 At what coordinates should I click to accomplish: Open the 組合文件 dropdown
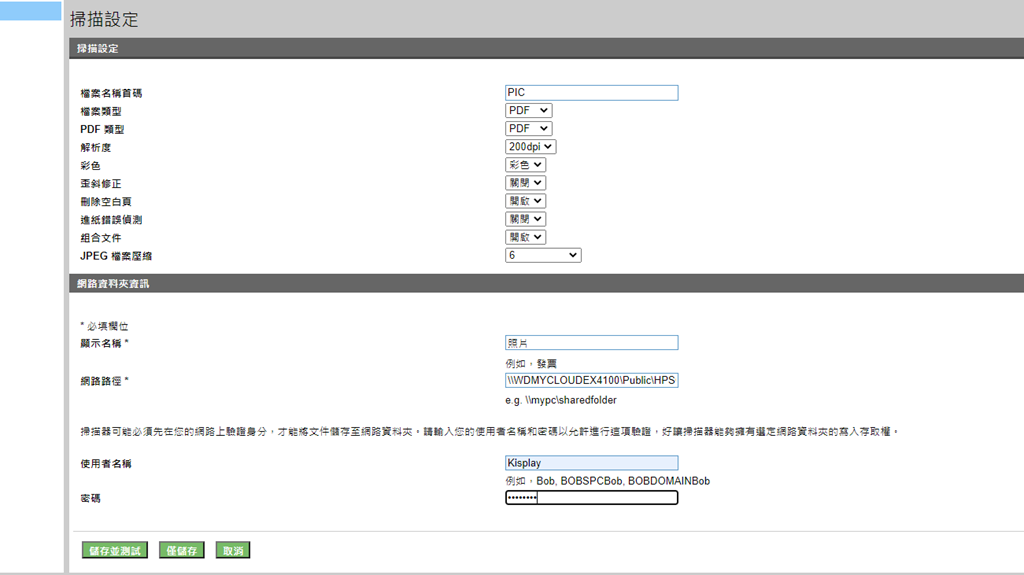[x=525, y=237]
